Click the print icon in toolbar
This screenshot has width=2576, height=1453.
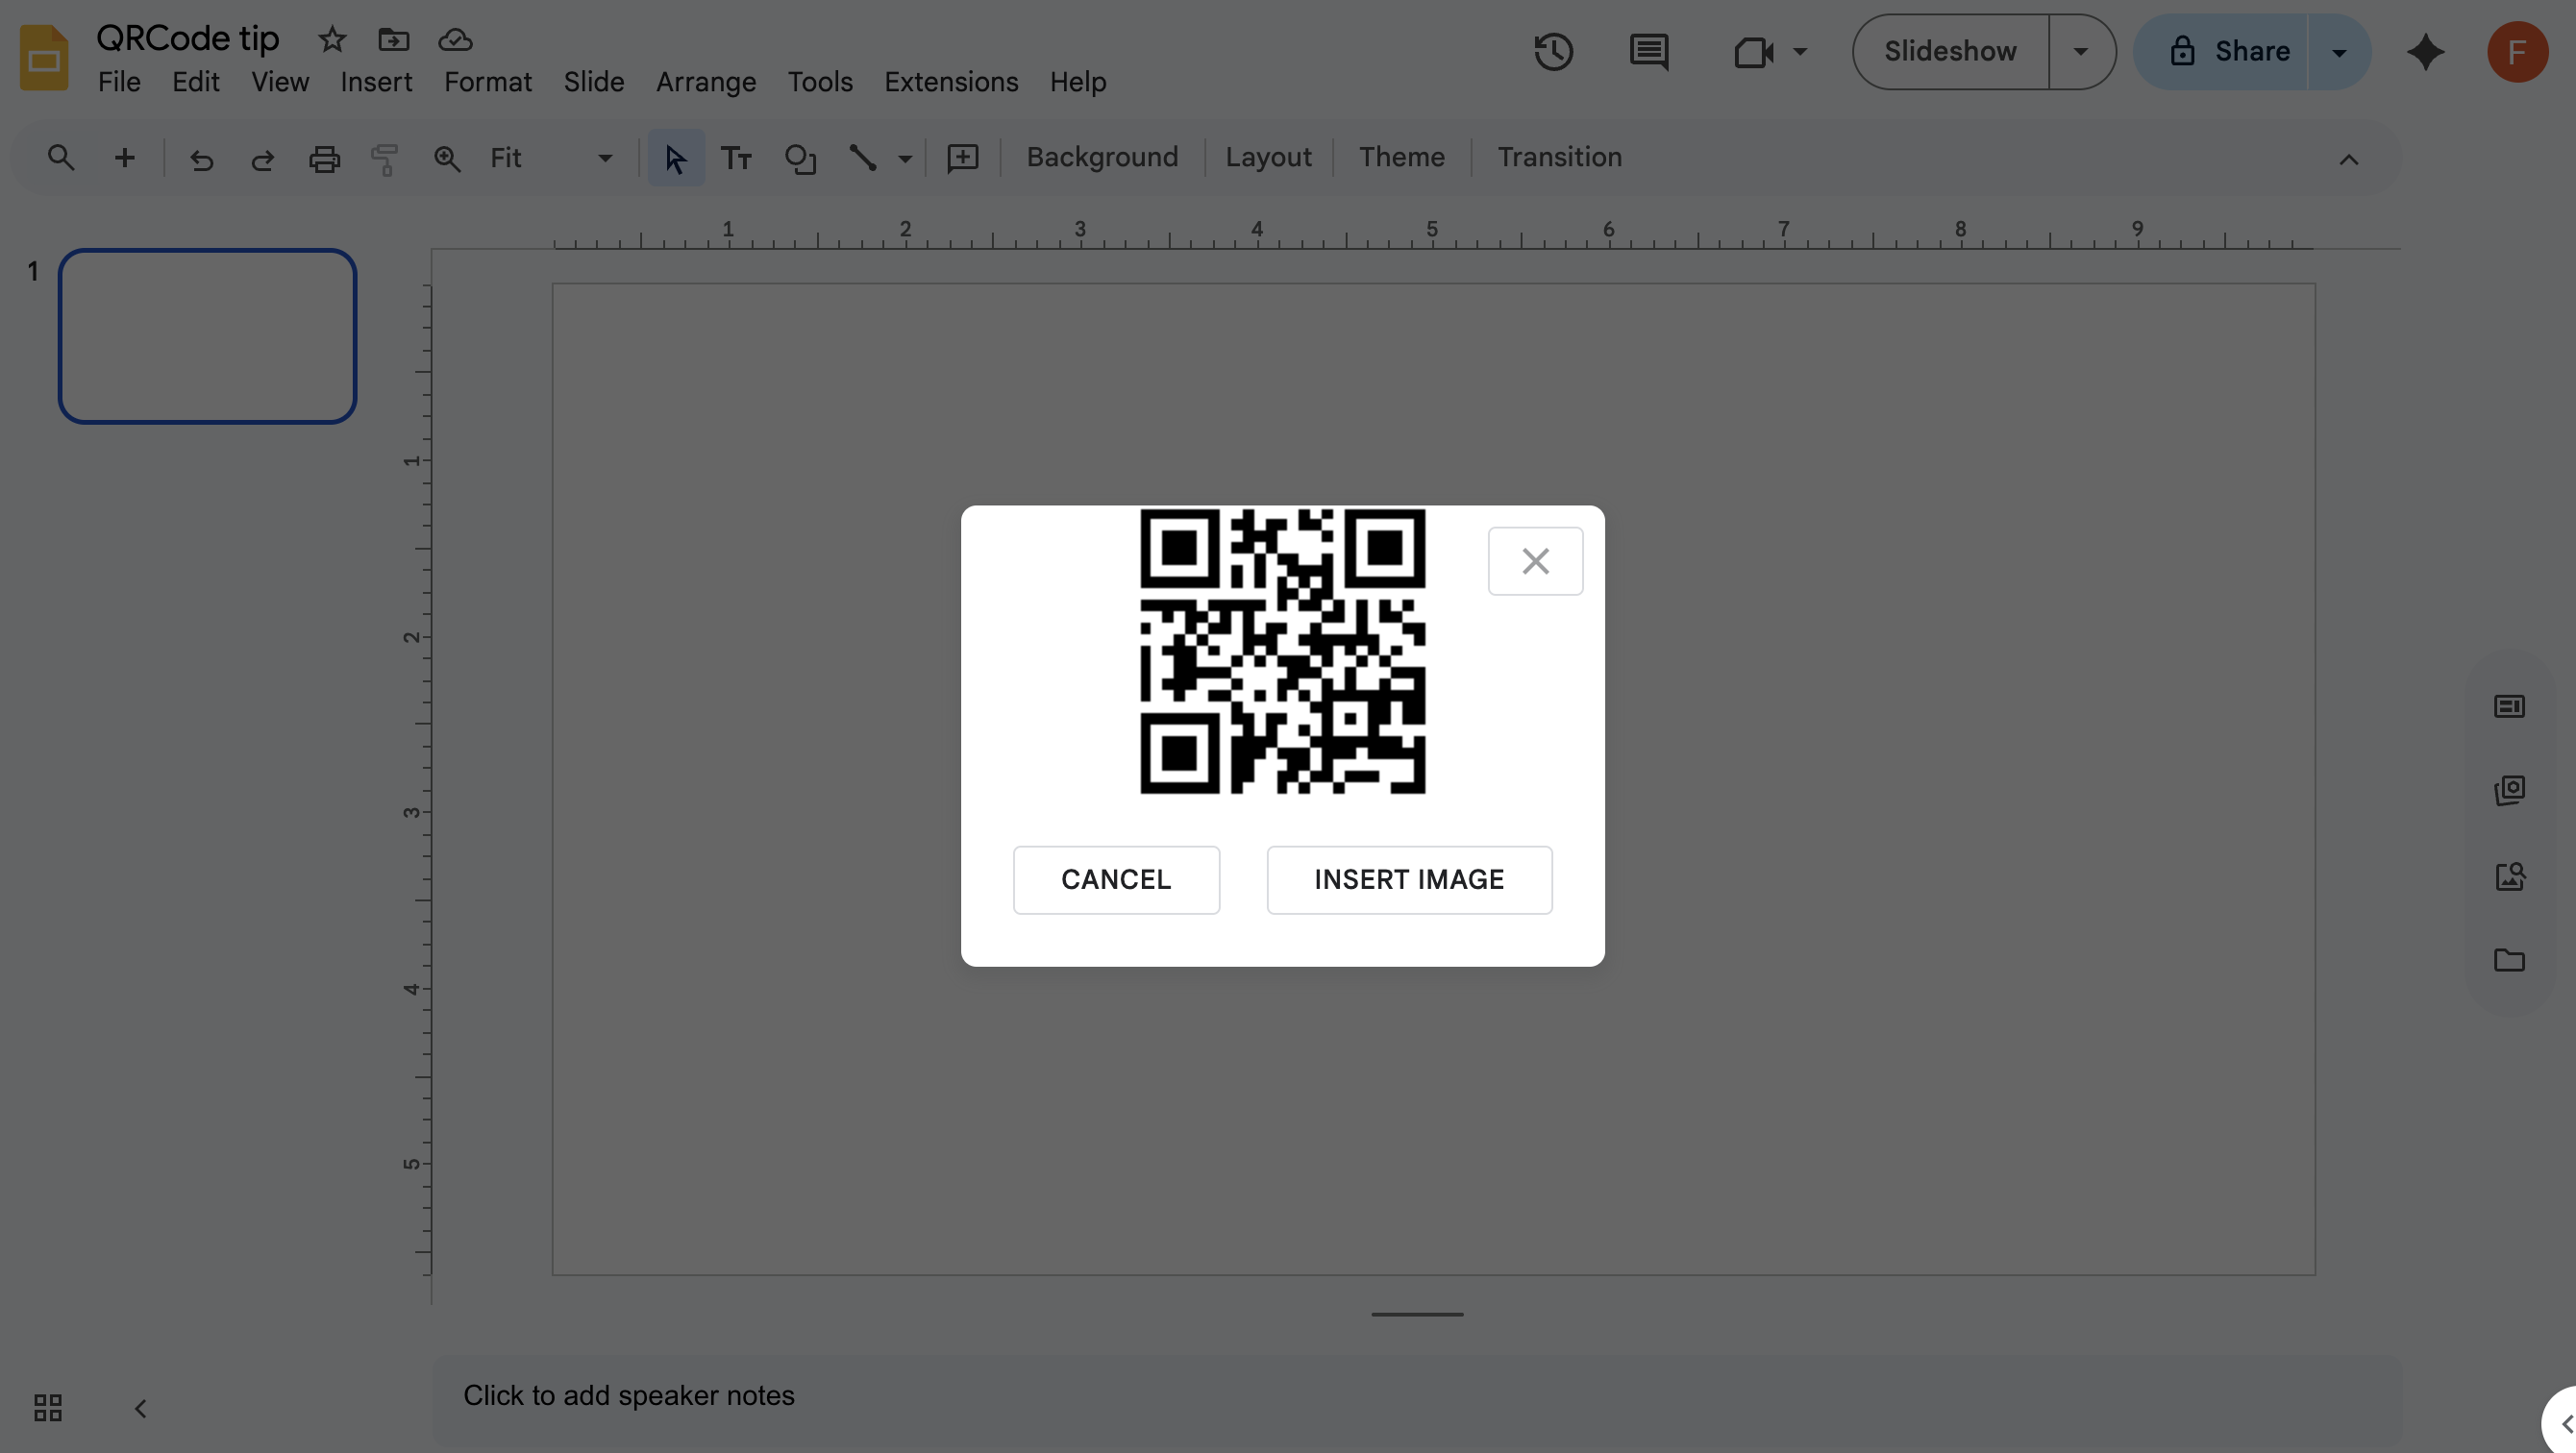[324, 158]
